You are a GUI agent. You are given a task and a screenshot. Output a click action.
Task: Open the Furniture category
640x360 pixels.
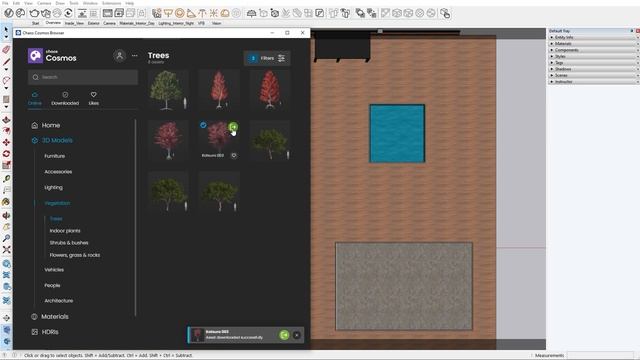[55, 156]
